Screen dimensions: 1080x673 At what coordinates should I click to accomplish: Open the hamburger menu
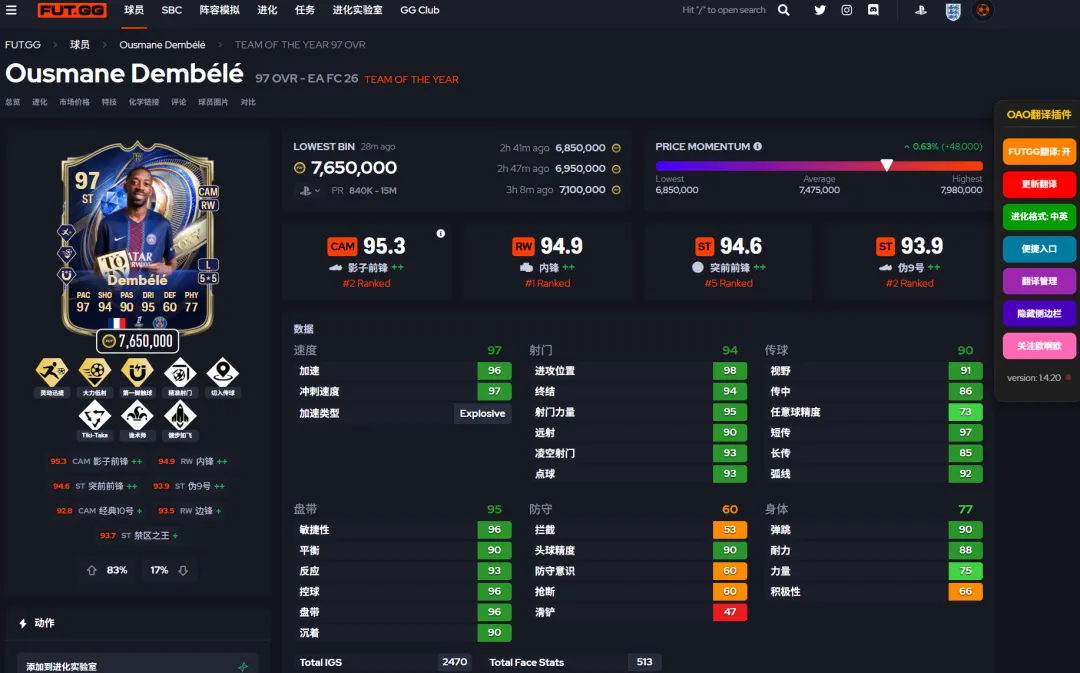pos(11,10)
